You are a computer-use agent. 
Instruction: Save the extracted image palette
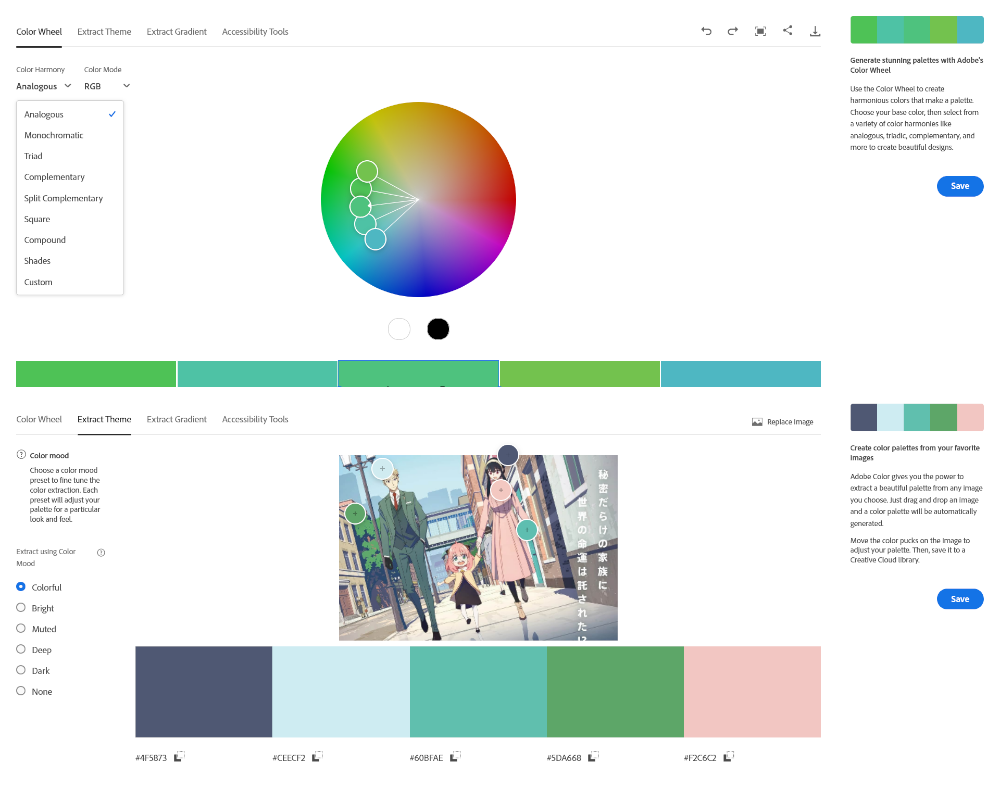960,599
